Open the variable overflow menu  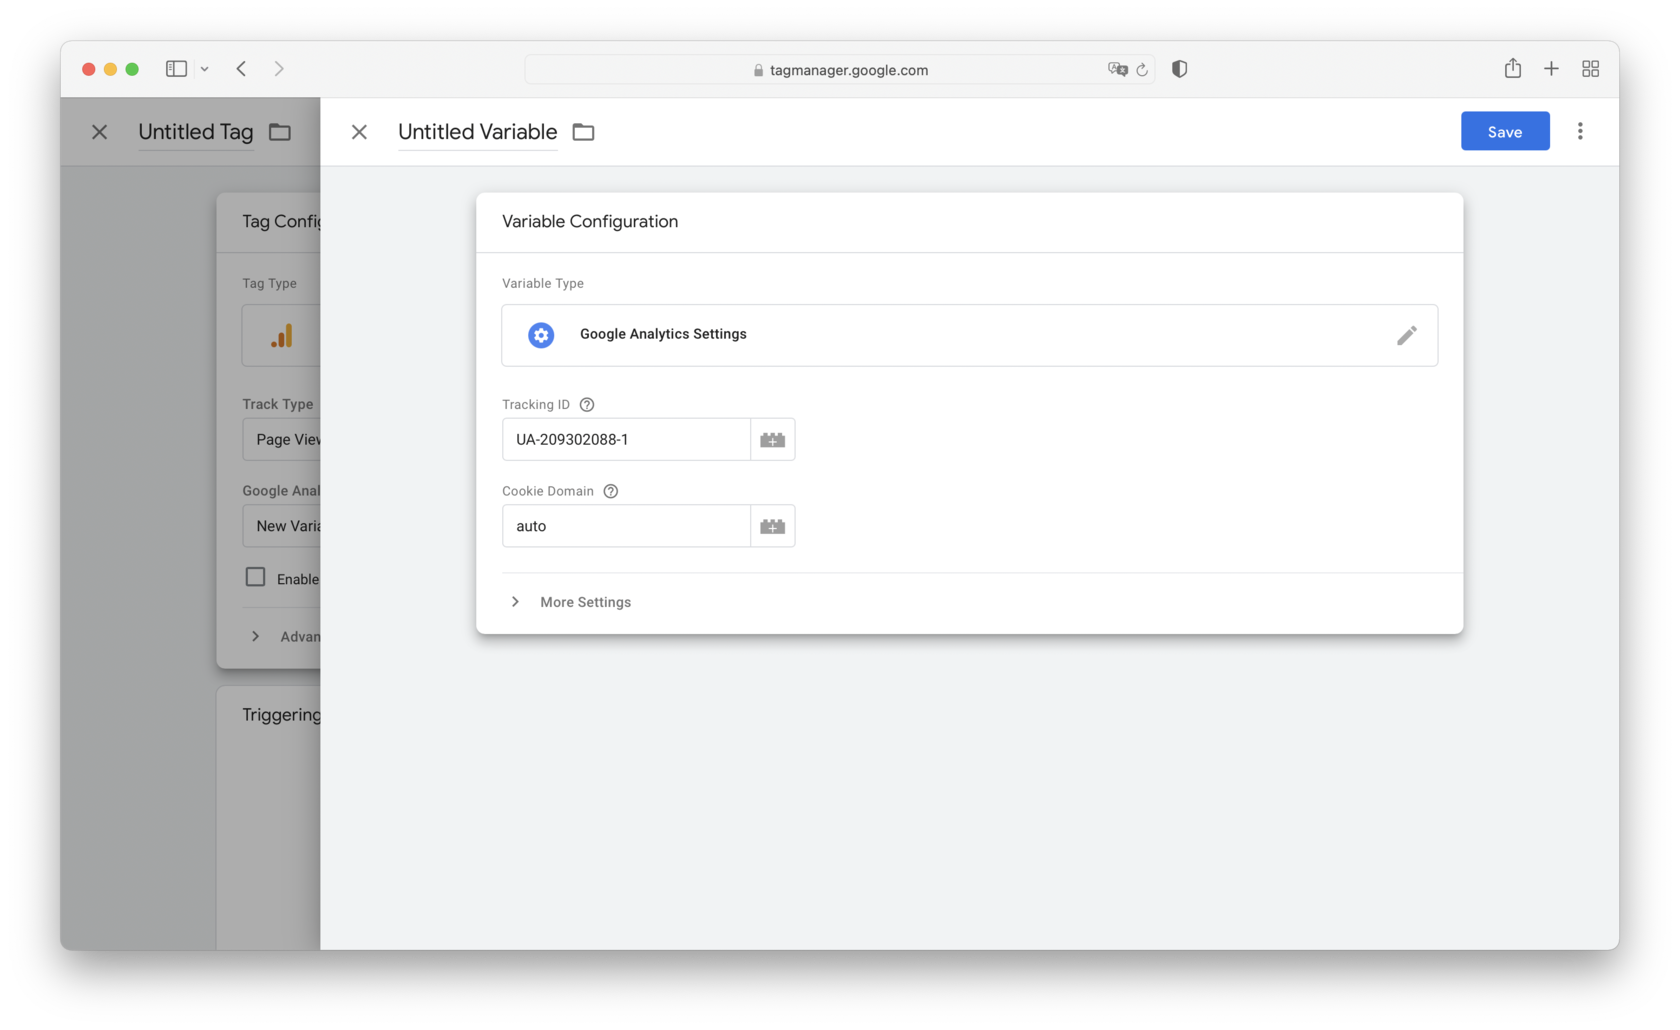pyautogui.click(x=1580, y=131)
